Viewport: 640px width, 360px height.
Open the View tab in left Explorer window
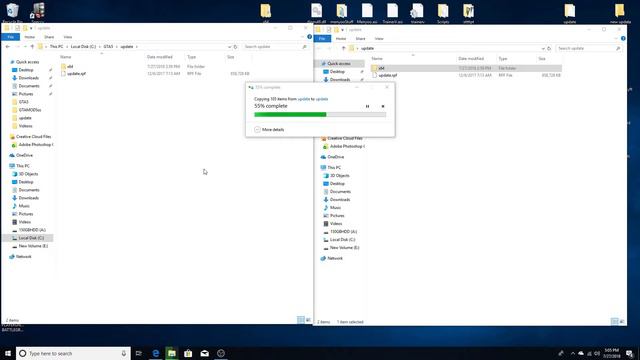pos(68,37)
